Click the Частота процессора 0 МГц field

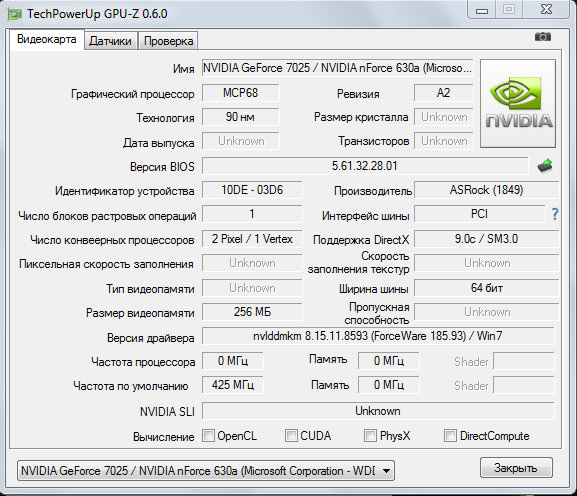[x=233, y=361]
